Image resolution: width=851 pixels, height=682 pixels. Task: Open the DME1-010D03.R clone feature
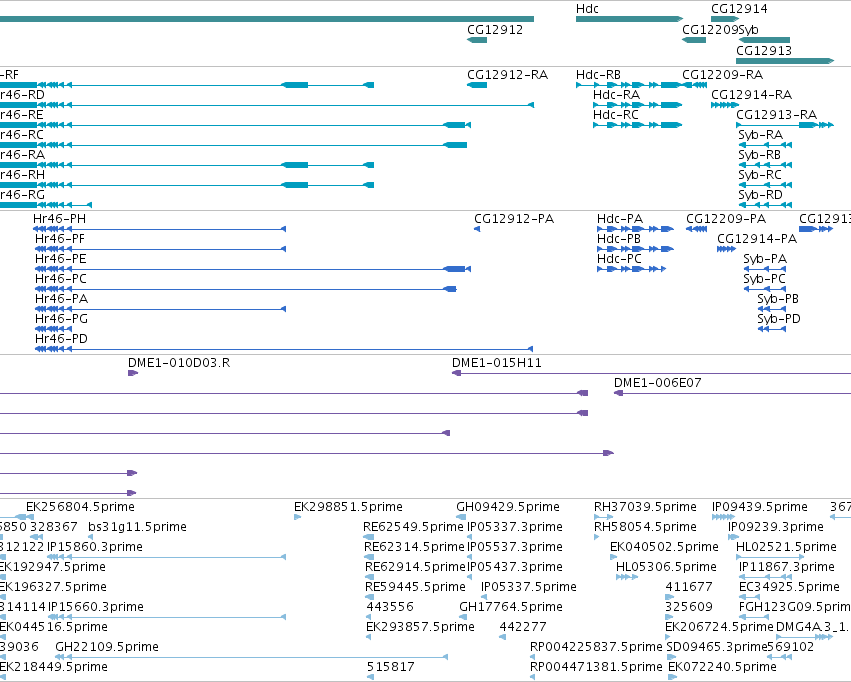coord(133,373)
